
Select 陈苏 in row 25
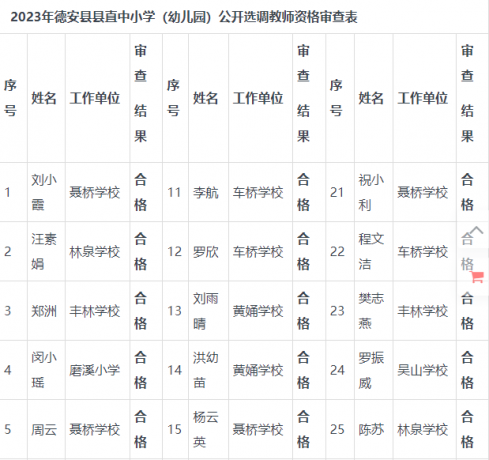coord(371,429)
